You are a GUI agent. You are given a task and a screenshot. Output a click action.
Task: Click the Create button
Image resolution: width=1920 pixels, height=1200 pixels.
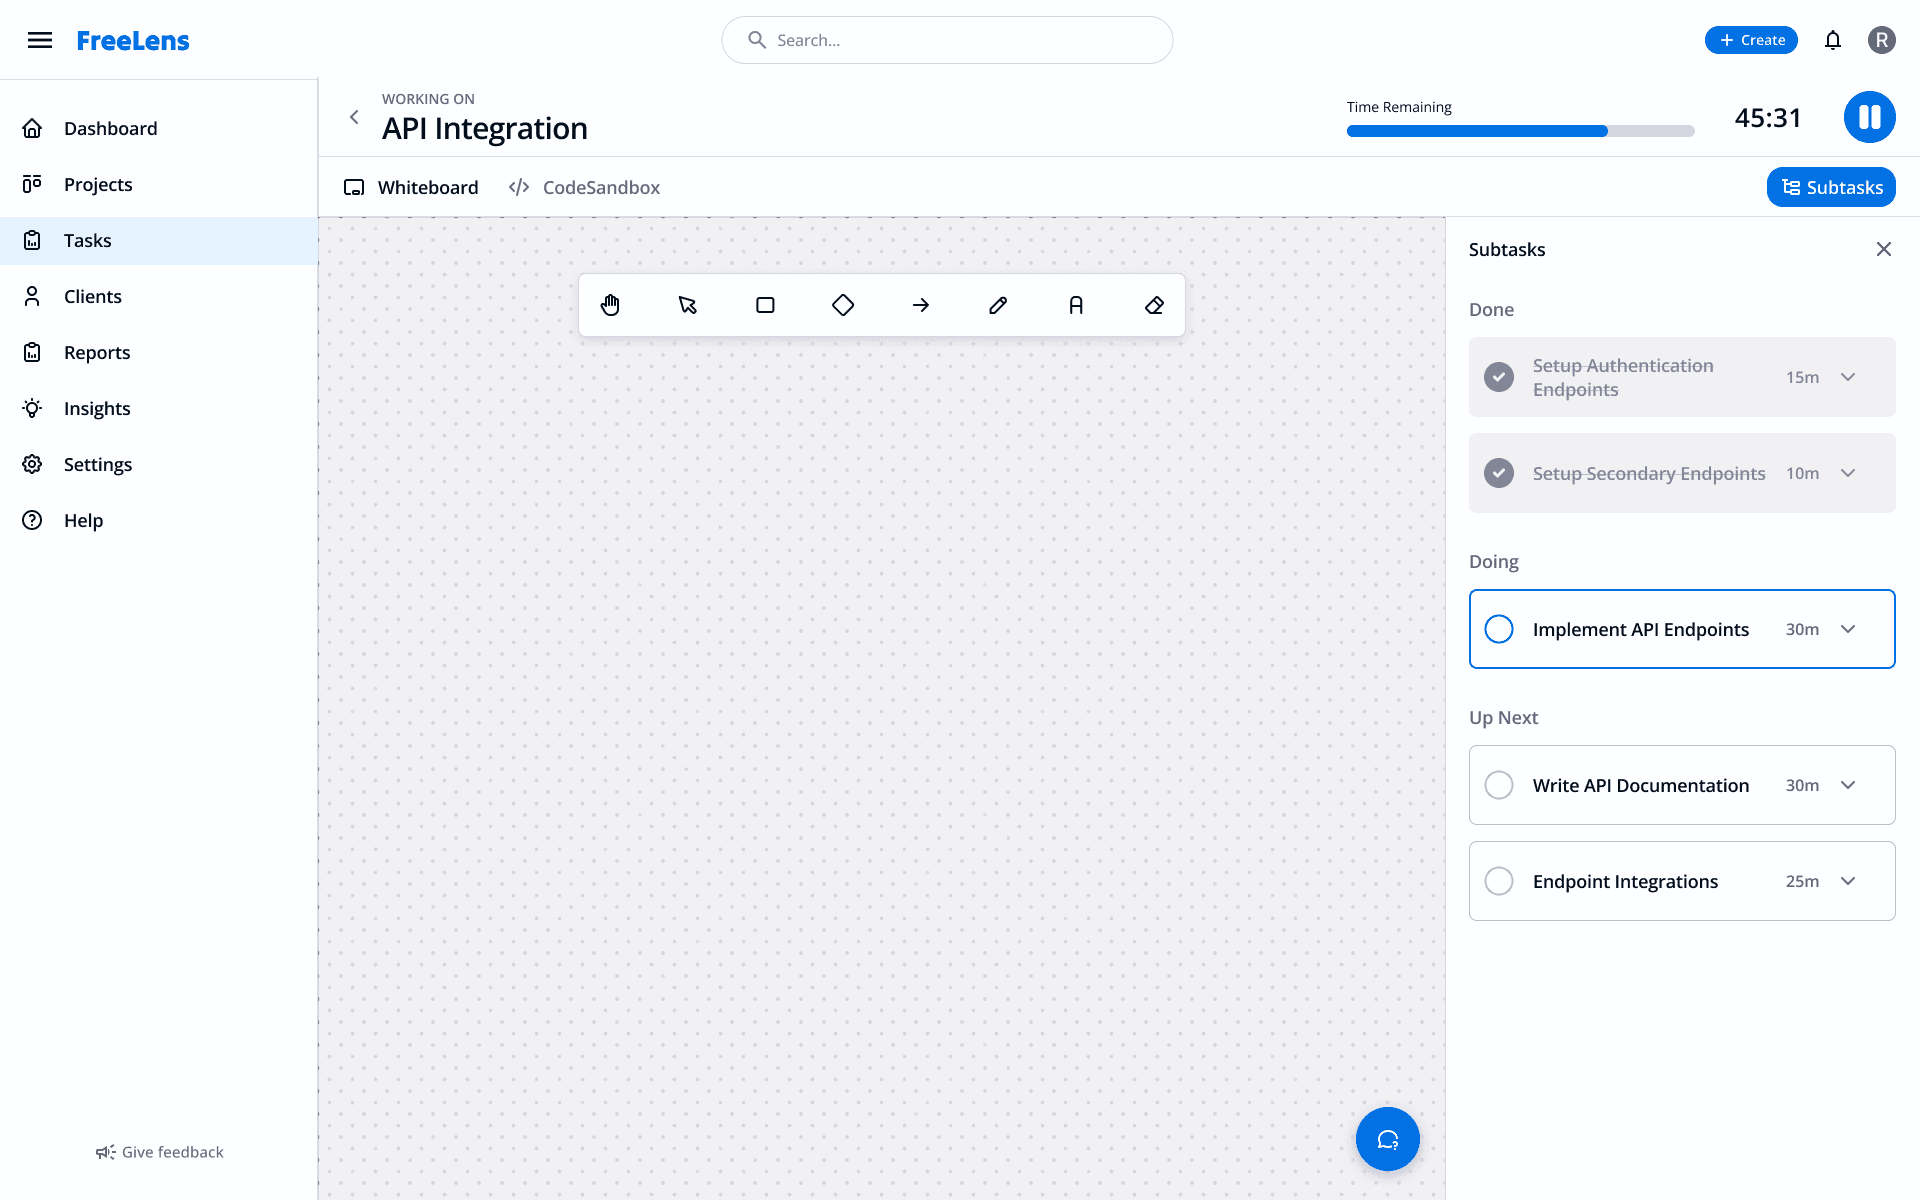(x=1751, y=40)
